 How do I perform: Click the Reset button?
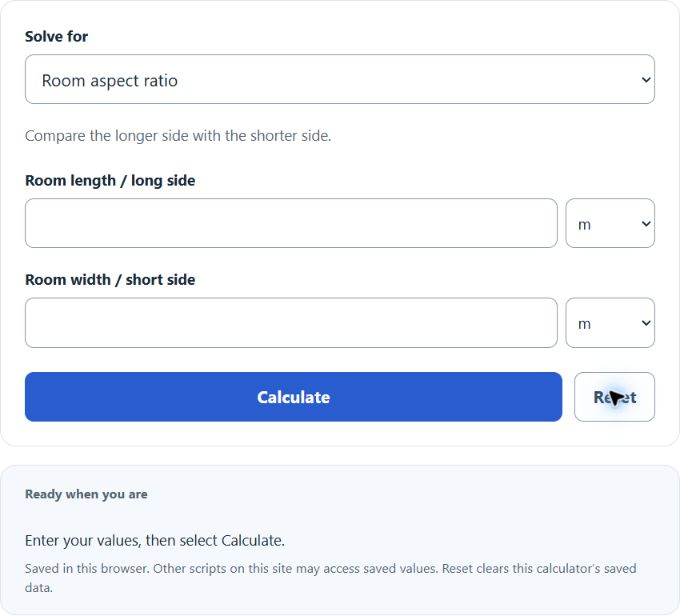(614, 396)
